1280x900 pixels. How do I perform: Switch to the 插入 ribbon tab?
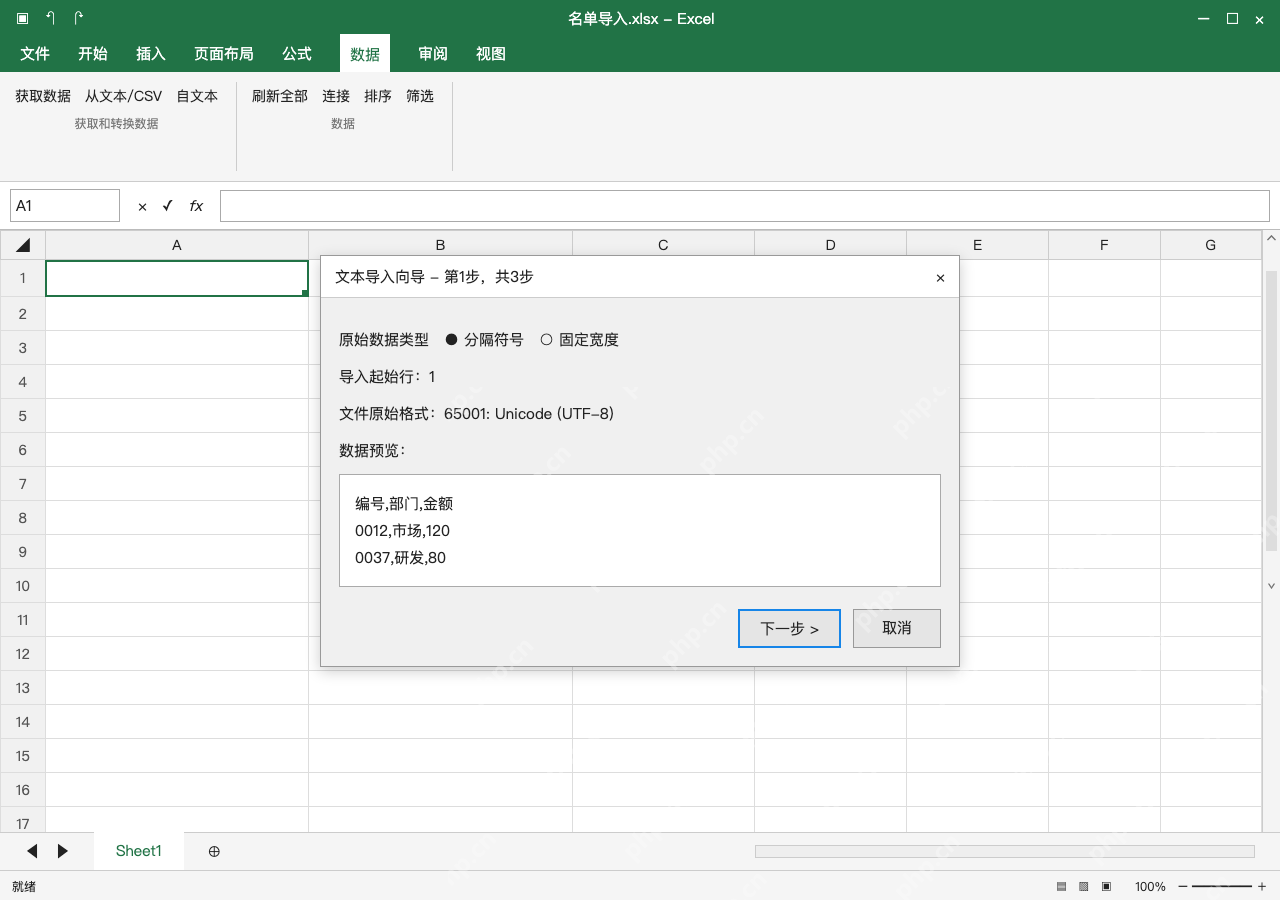[151, 54]
